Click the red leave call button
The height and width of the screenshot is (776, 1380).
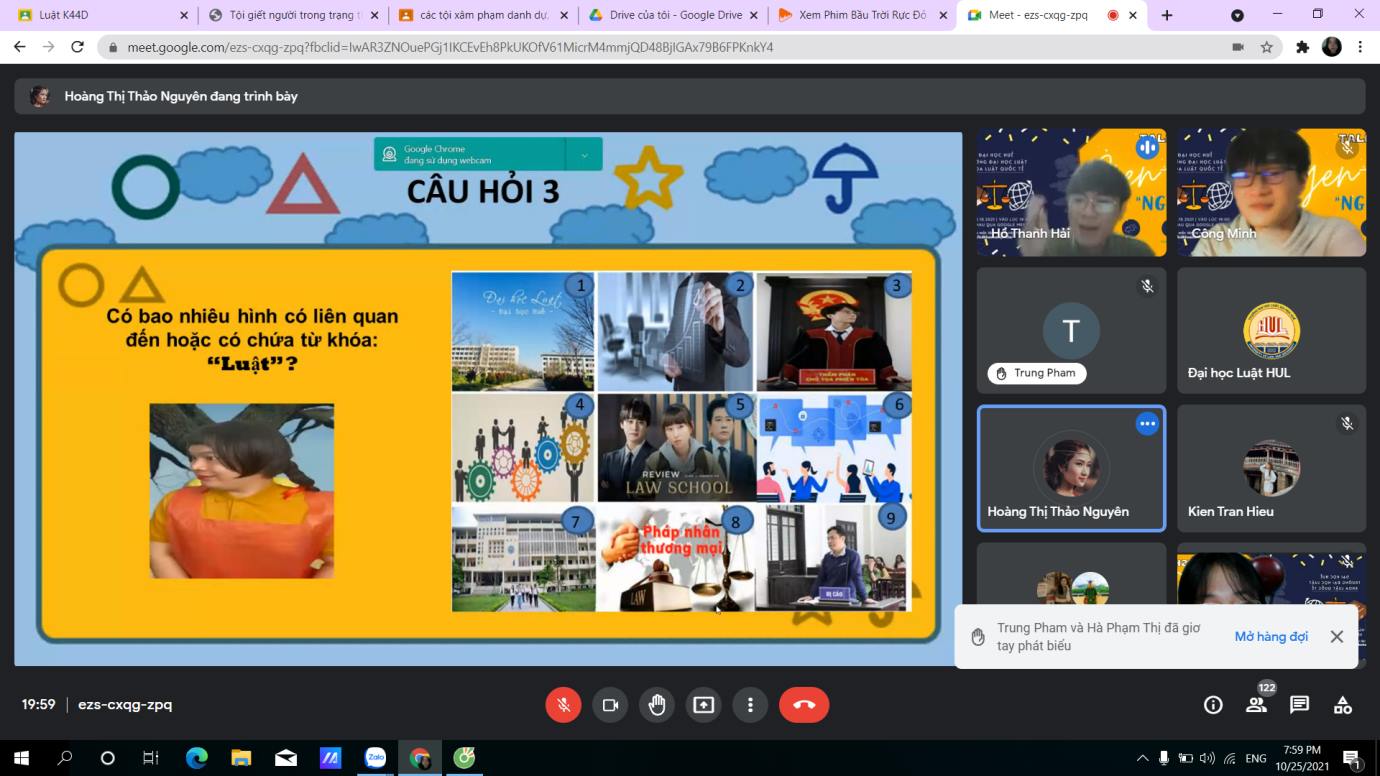click(x=804, y=705)
